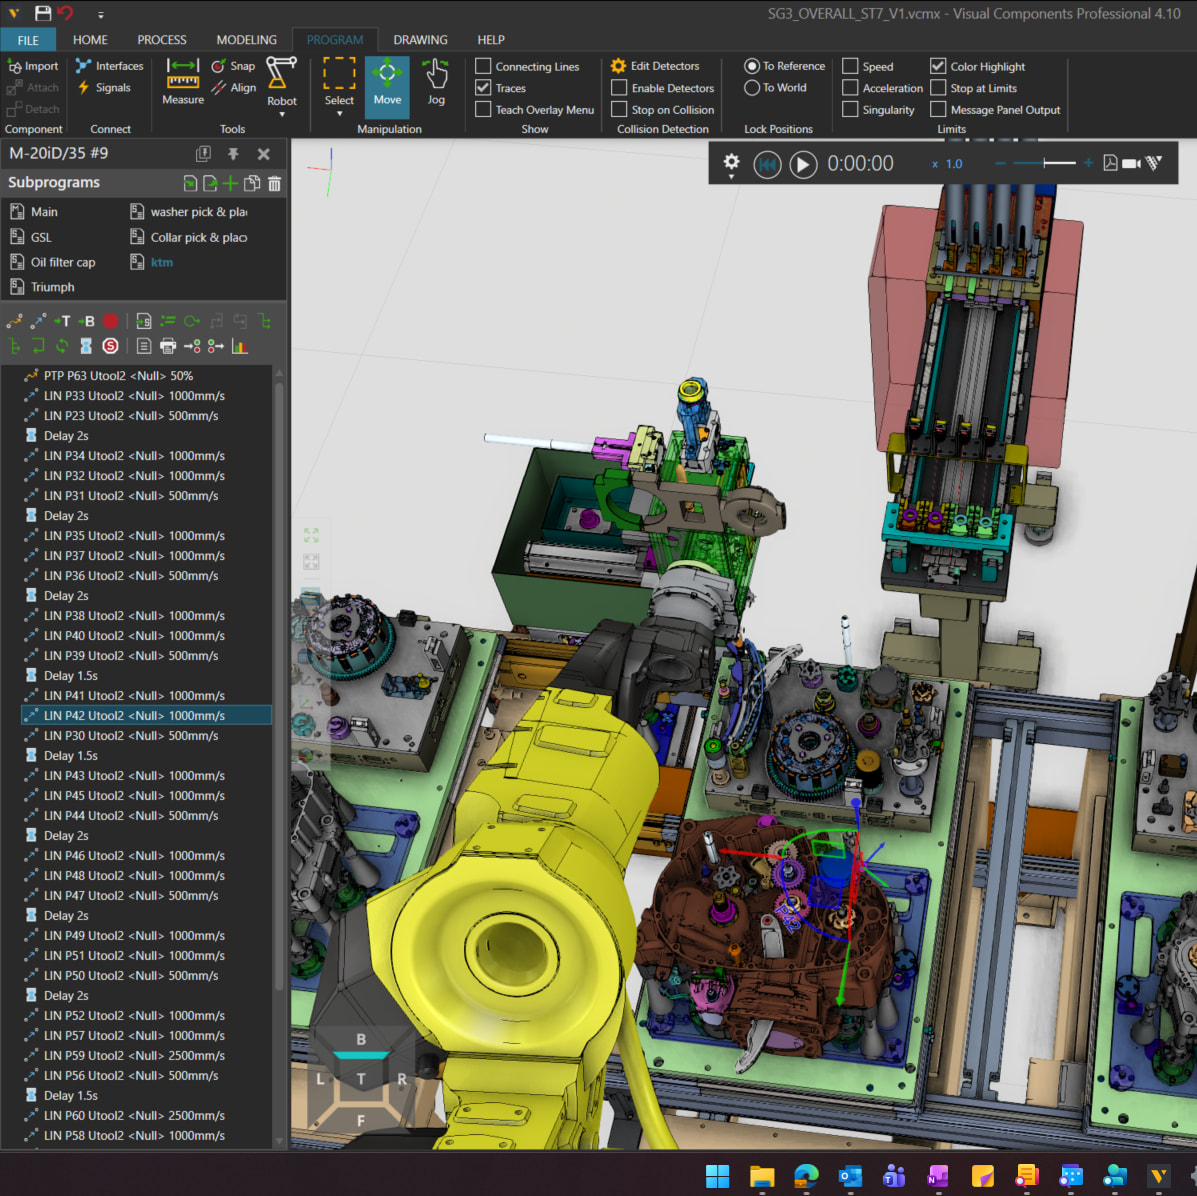Screen dimensions: 1197x1196
Task: Select the Align tool in the ribbon
Action: point(235,88)
